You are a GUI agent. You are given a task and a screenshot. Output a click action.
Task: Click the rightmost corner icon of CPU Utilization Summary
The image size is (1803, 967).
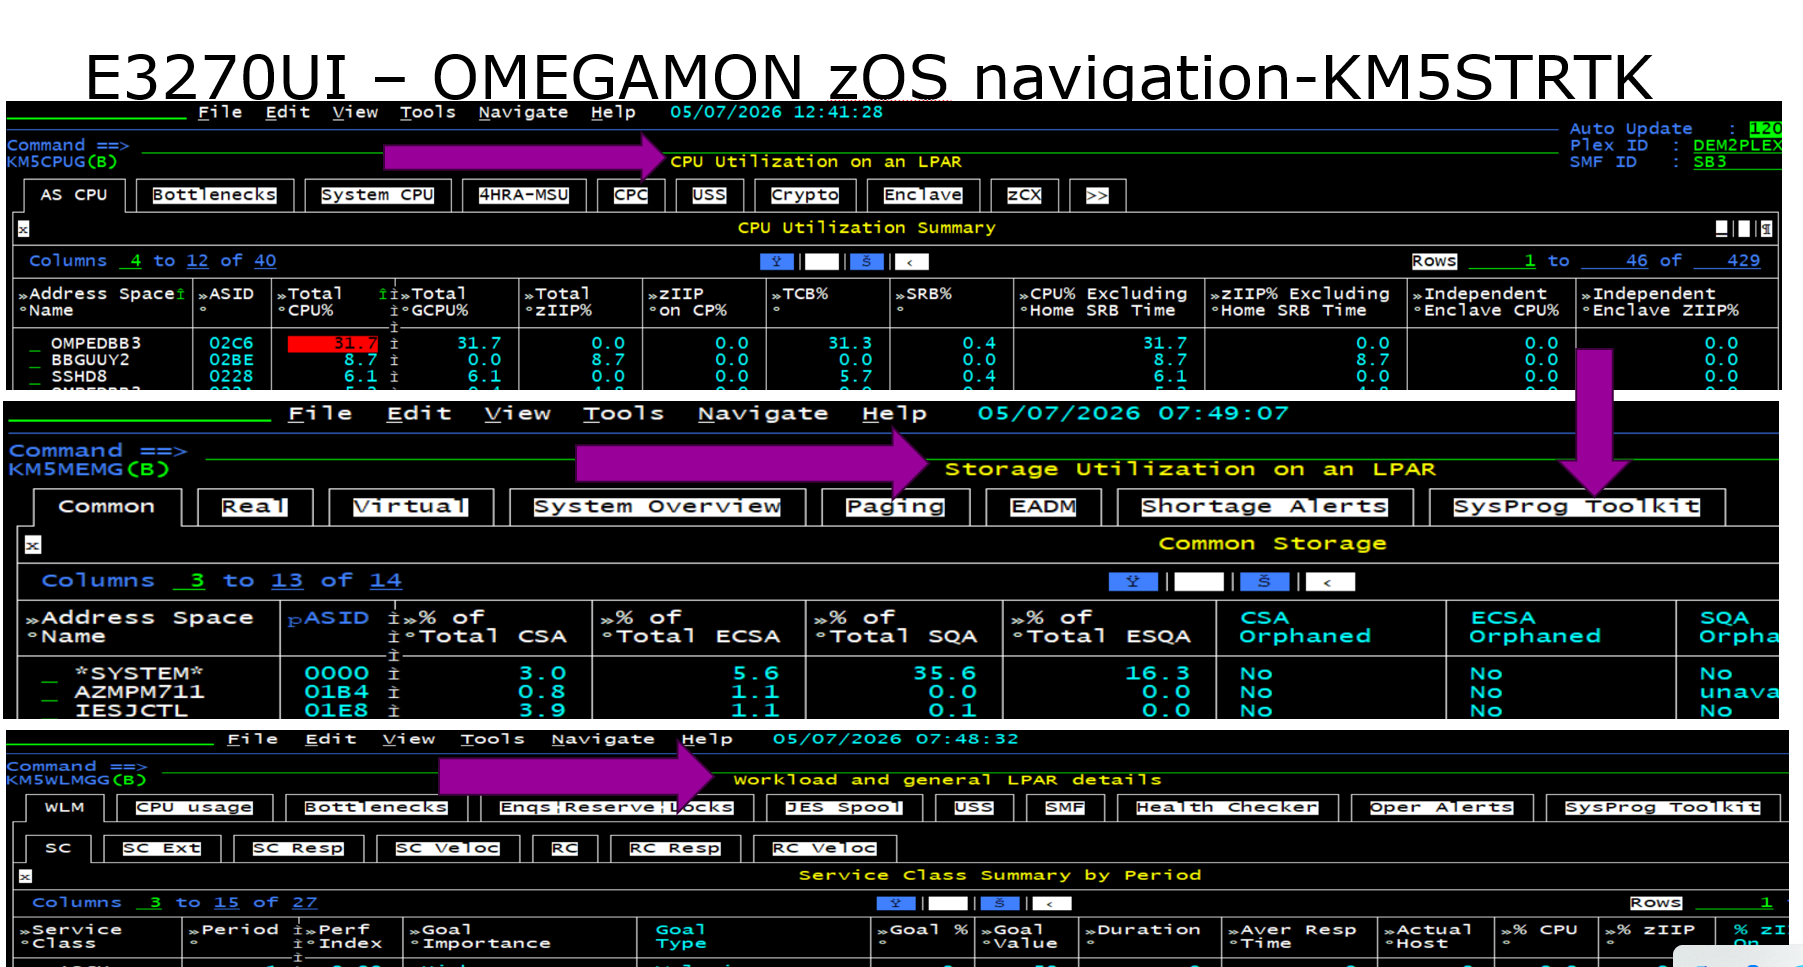1766,228
